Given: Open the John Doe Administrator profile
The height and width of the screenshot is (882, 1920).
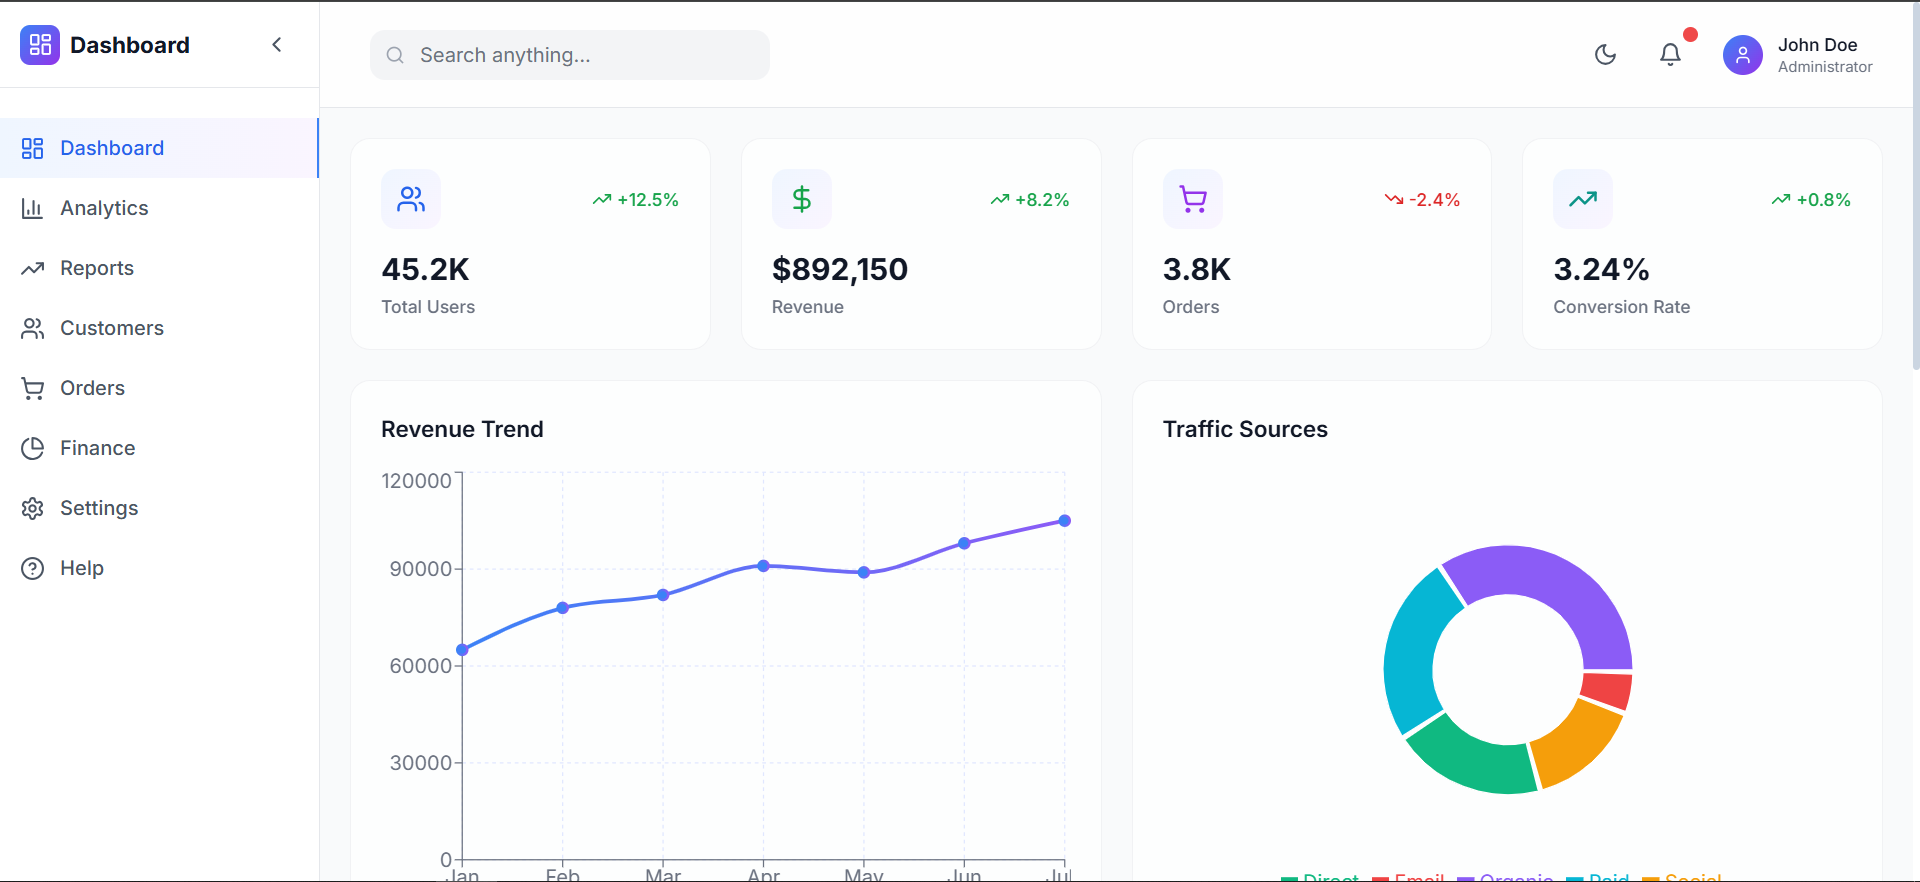Looking at the screenshot, I should pyautogui.click(x=1798, y=55).
